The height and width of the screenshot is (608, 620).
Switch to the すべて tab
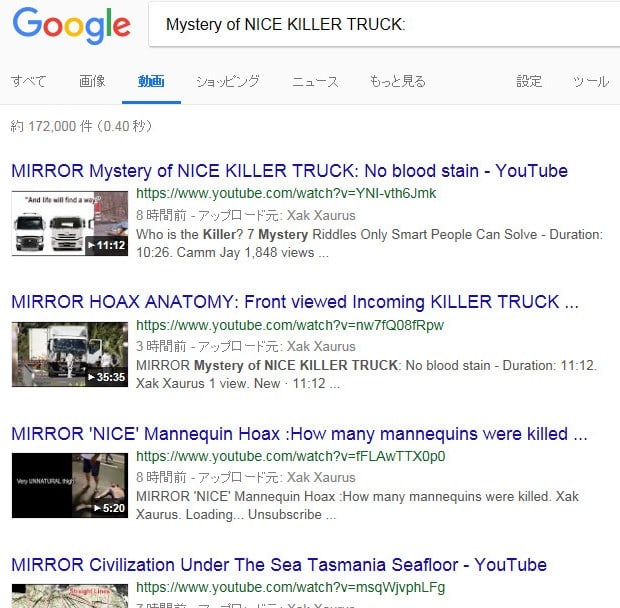pos(28,81)
